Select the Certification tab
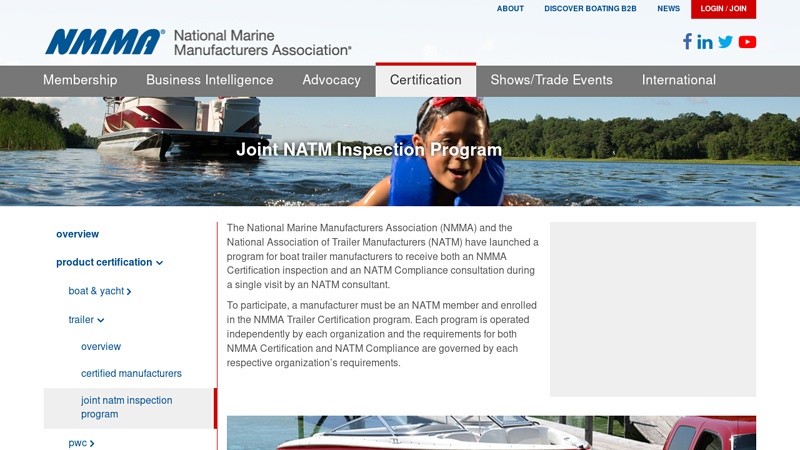This screenshot has height=450, width=800. [x=426, y=80]
